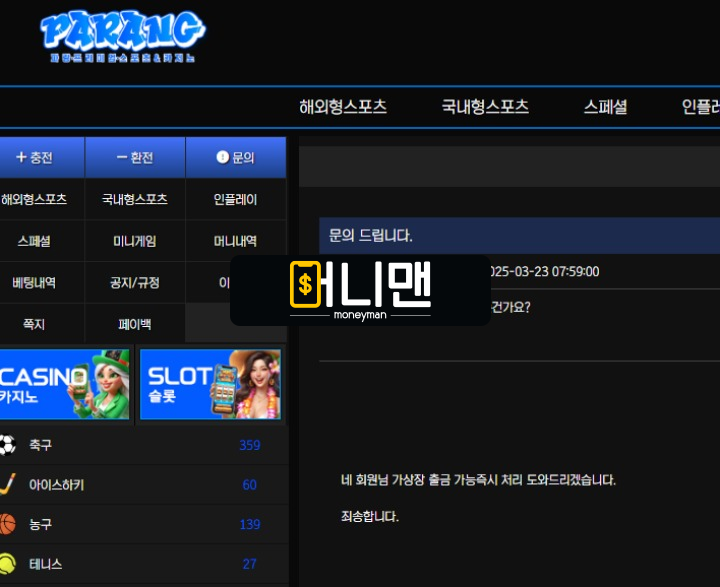Click the ice hockey stick icon
This screenshot has height=587, width=720.
click(8, 485)
